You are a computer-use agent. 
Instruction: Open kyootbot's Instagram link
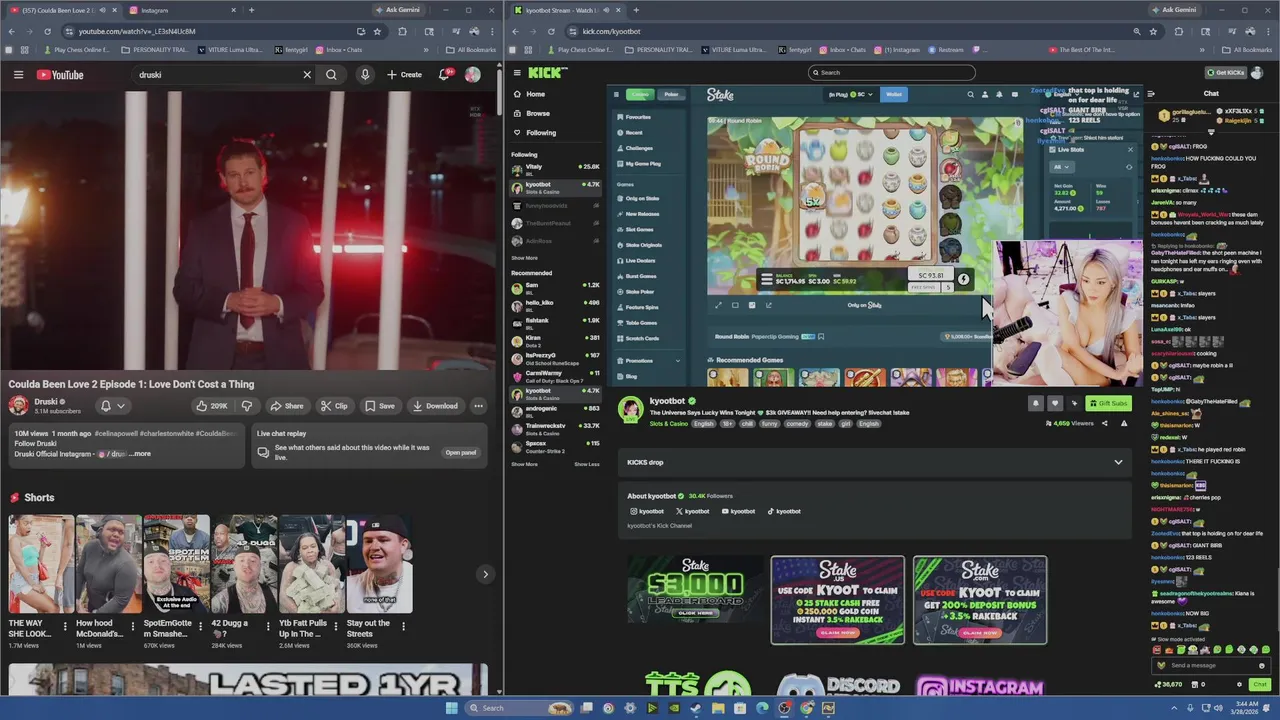click(647, 511)
